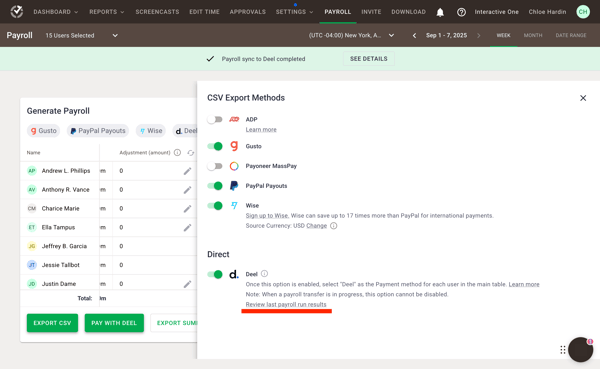Open the Edit Time page
600x369 pixels.
[204, 12]
